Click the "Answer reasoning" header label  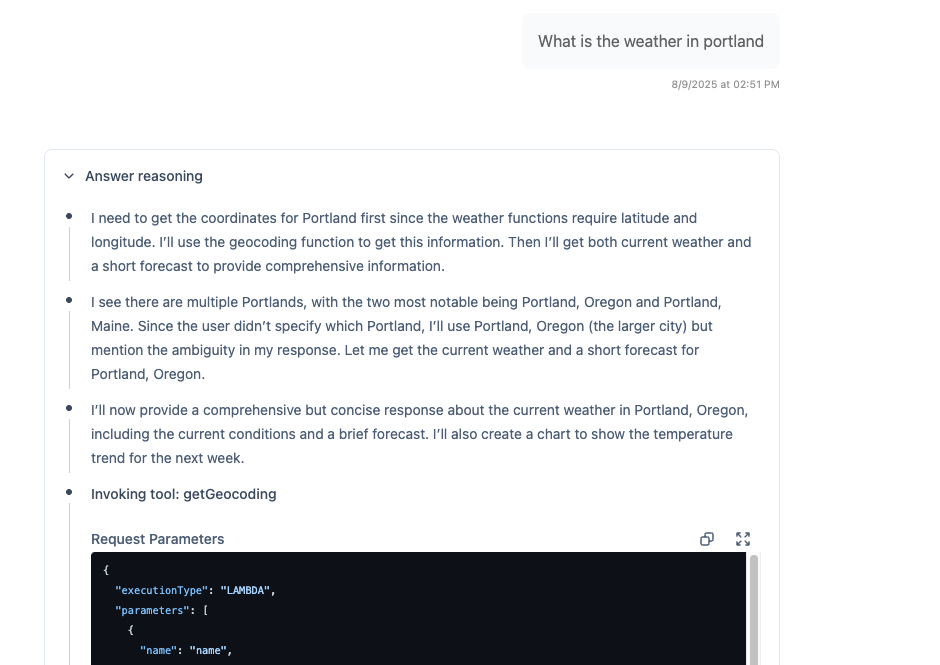(144, 176)
